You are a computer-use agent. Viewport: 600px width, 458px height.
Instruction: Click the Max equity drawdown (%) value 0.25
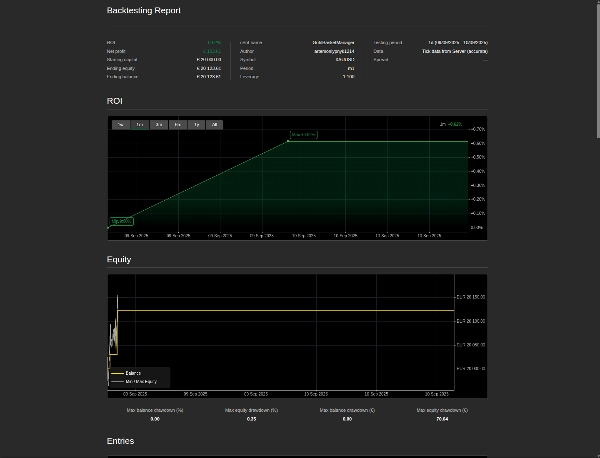point(251,419)
